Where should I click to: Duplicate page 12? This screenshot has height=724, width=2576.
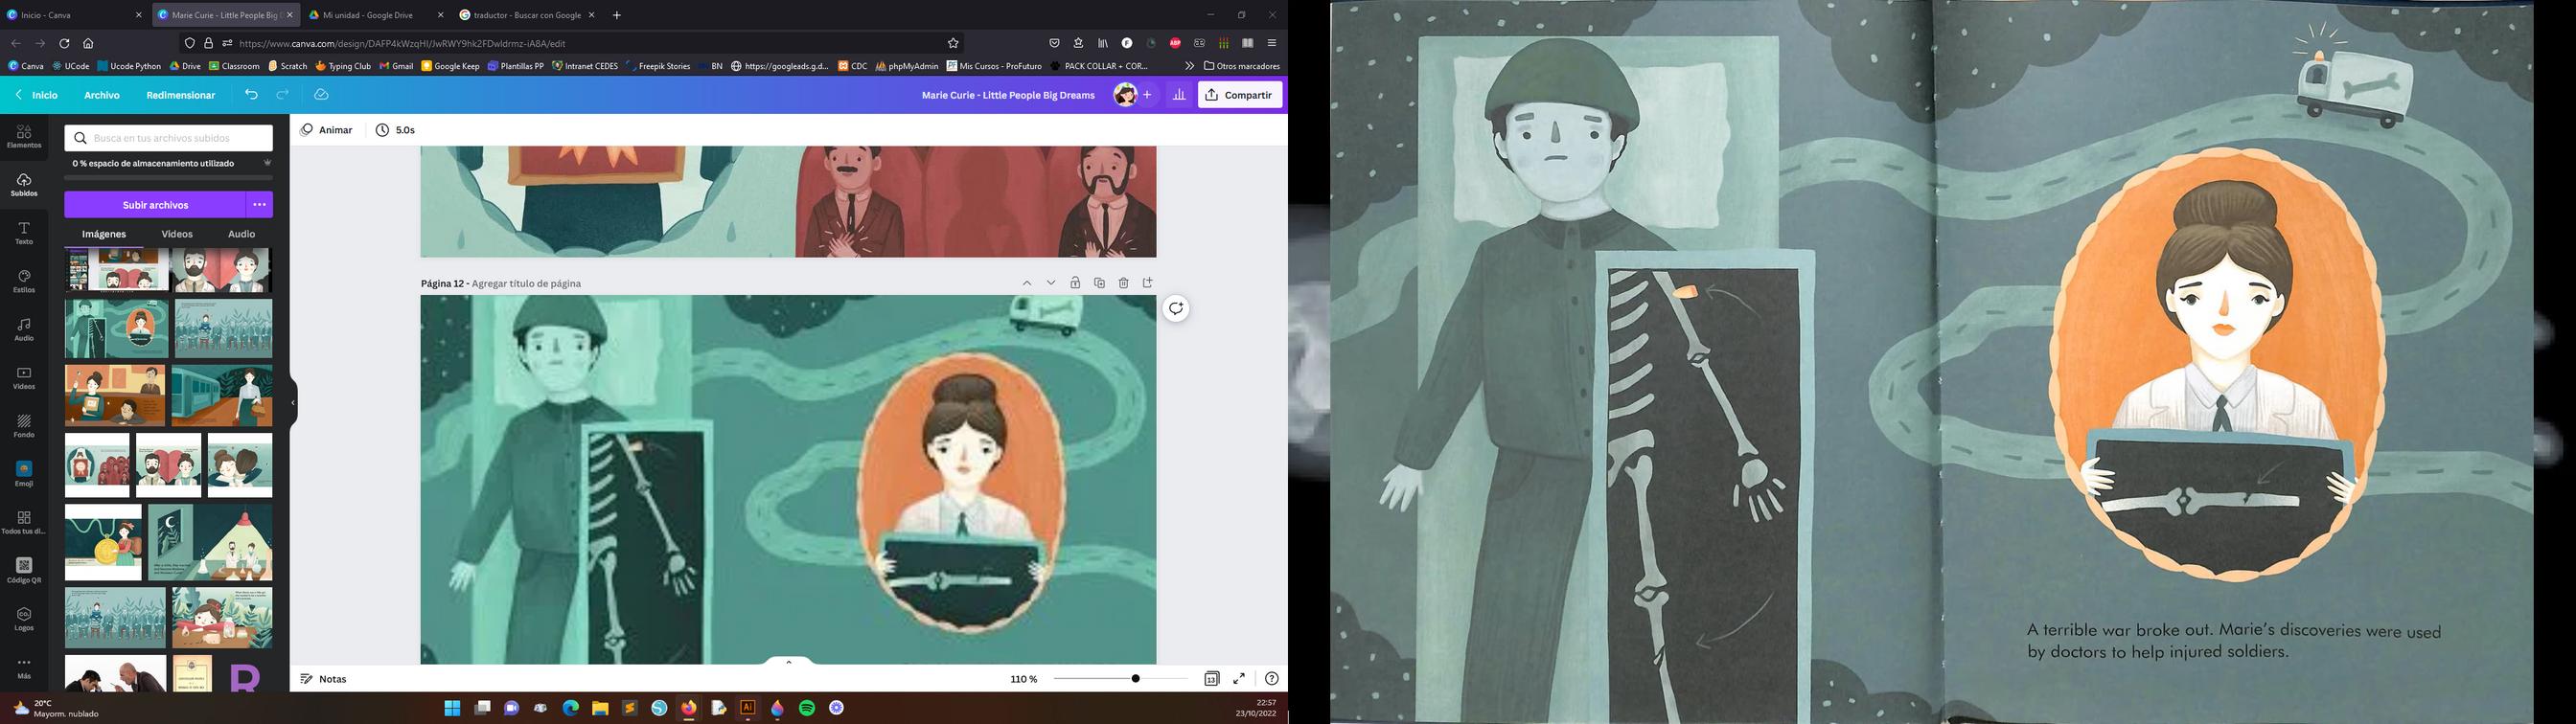[1099, 283]
